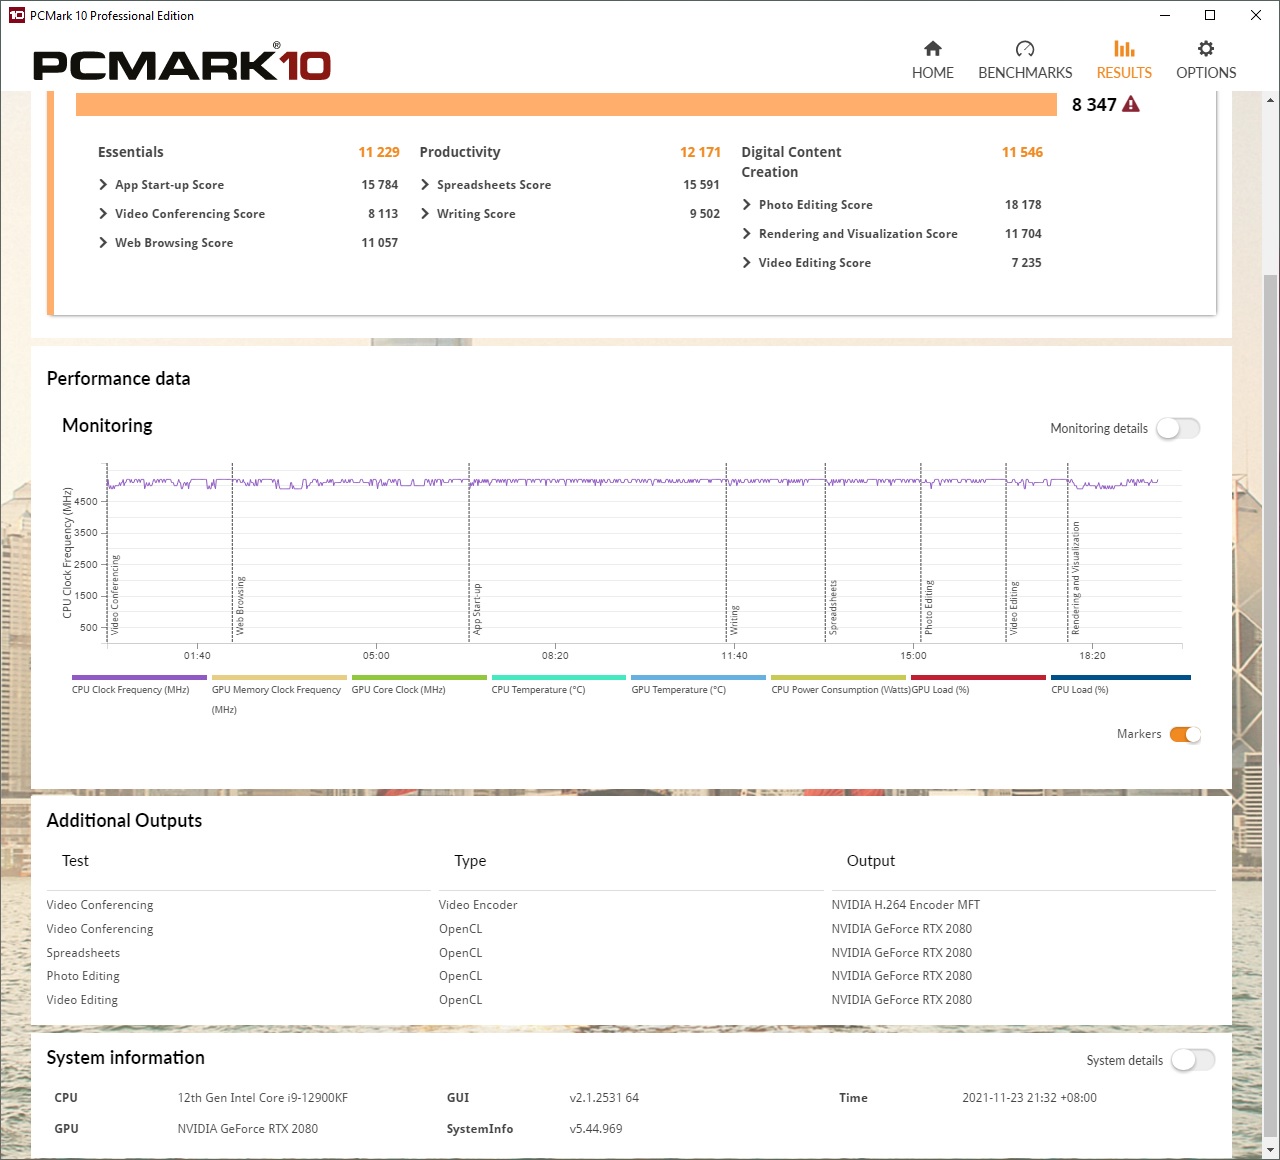This screenshot has height=1160, width=1280.
Task: Click the Video Editing chart marker line
Action: pyautogui.click(x=1006, y=550)
